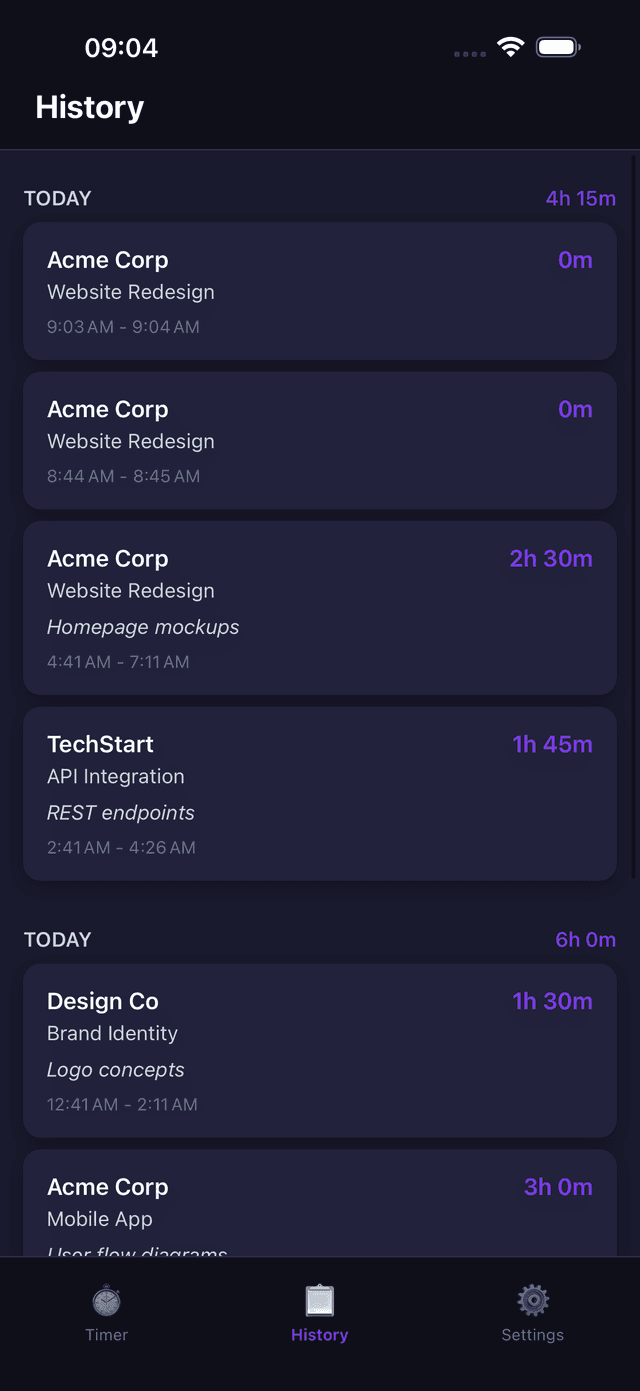
Task: Tap the 6h 0m daily total
Action: [x=586, y=939]
